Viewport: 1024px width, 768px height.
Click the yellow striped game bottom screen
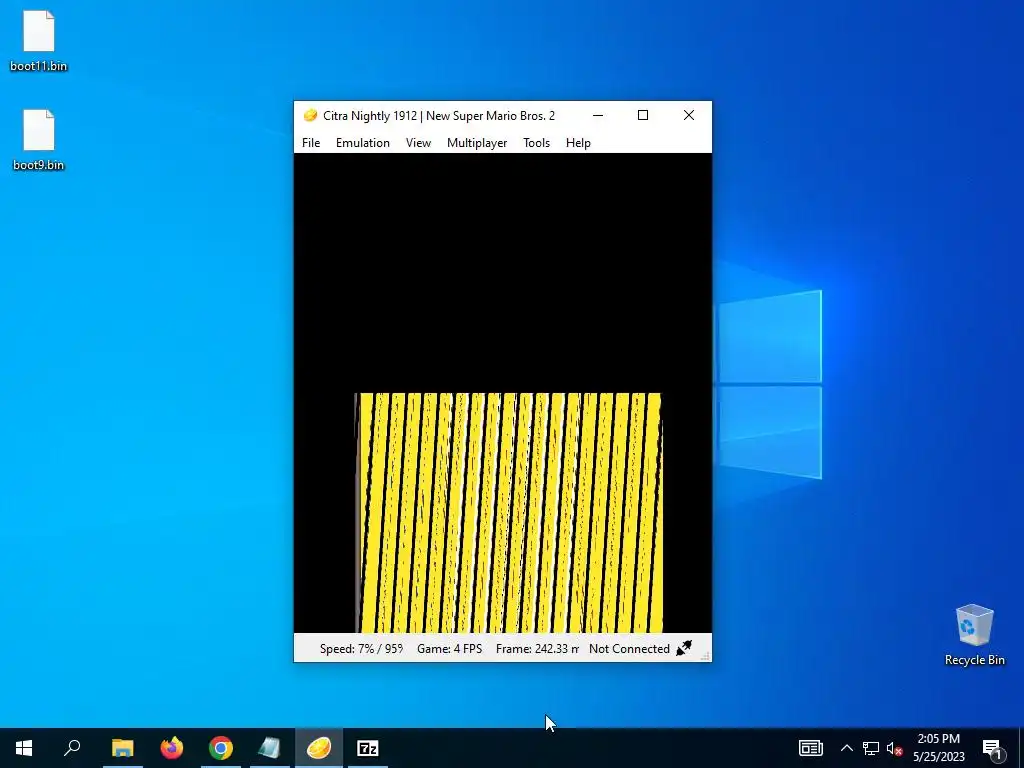[509, 513]
